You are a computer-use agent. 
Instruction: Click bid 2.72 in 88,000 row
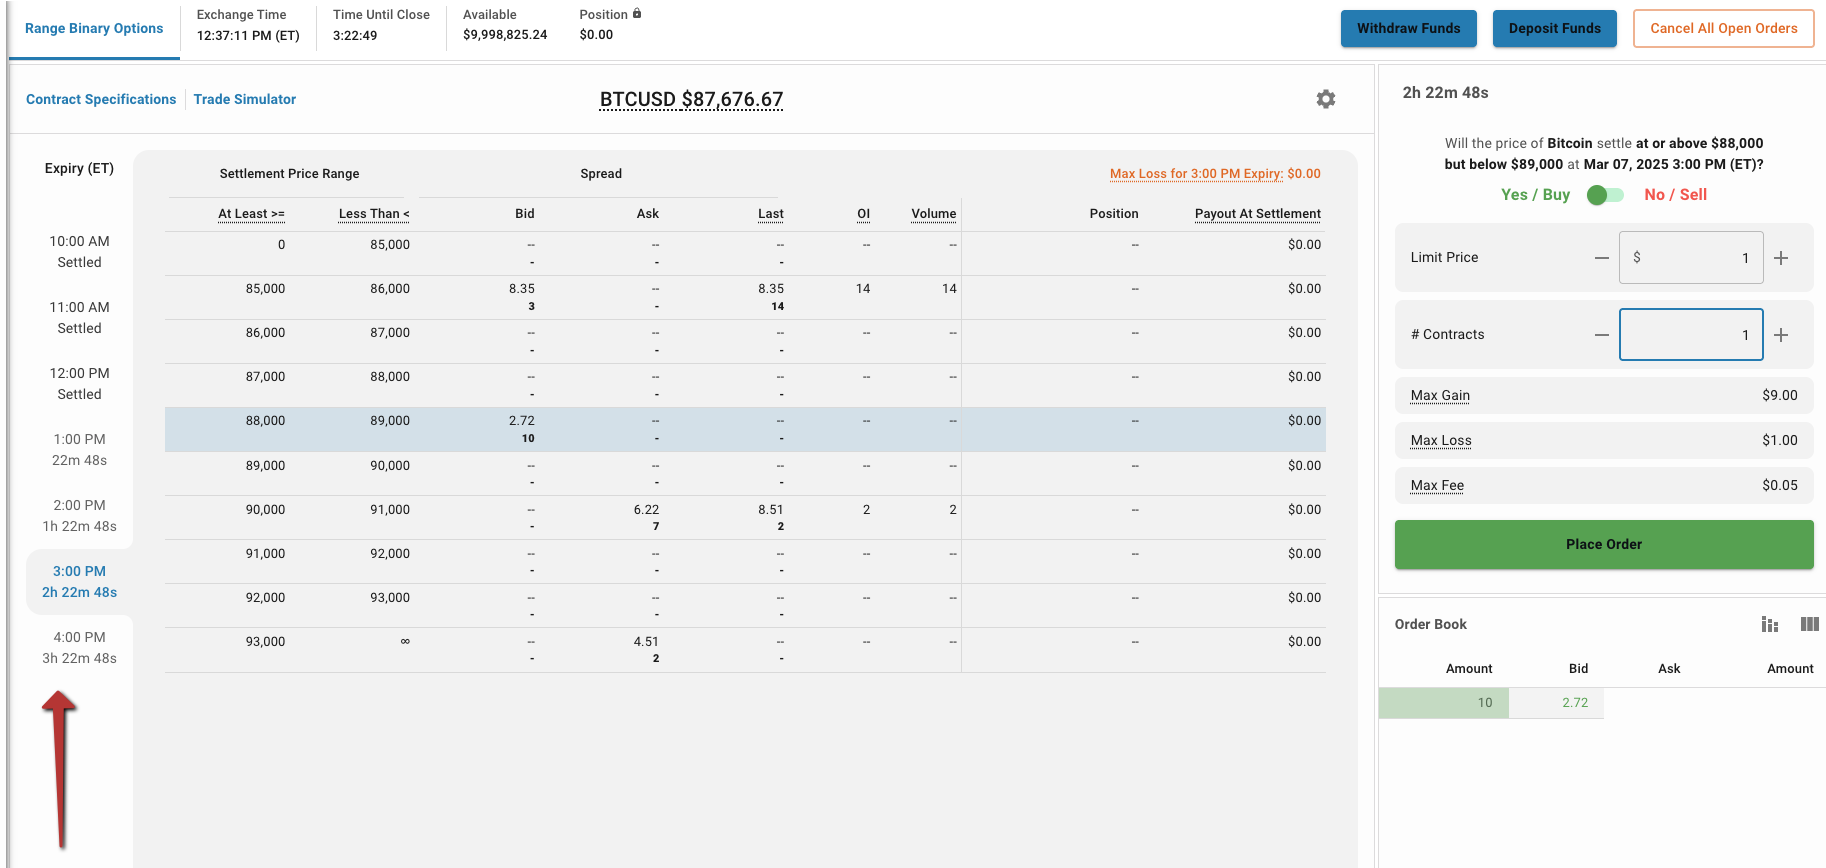522,421
